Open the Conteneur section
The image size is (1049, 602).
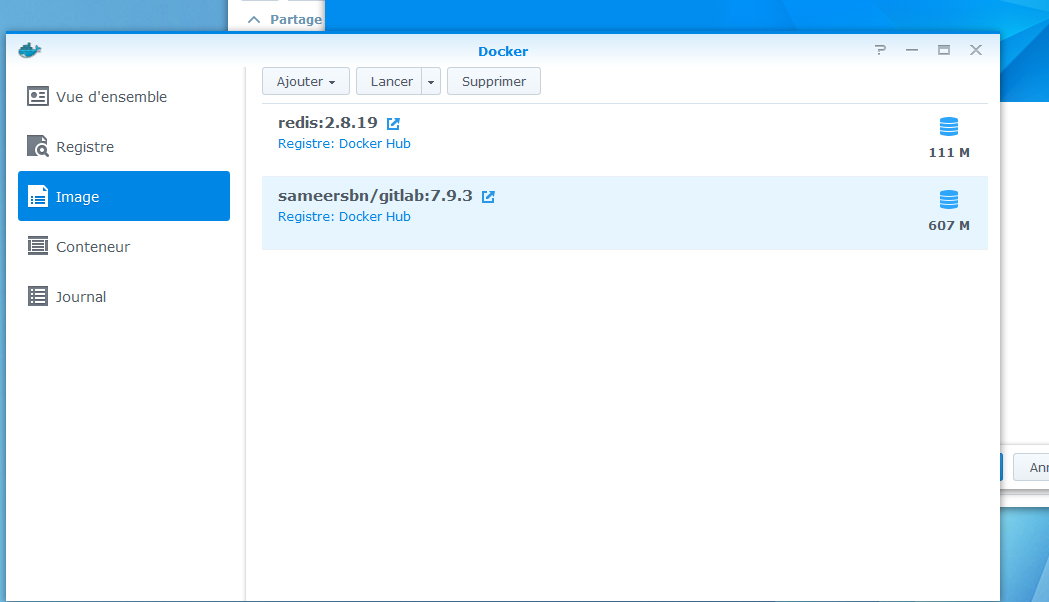pos(124,246)
